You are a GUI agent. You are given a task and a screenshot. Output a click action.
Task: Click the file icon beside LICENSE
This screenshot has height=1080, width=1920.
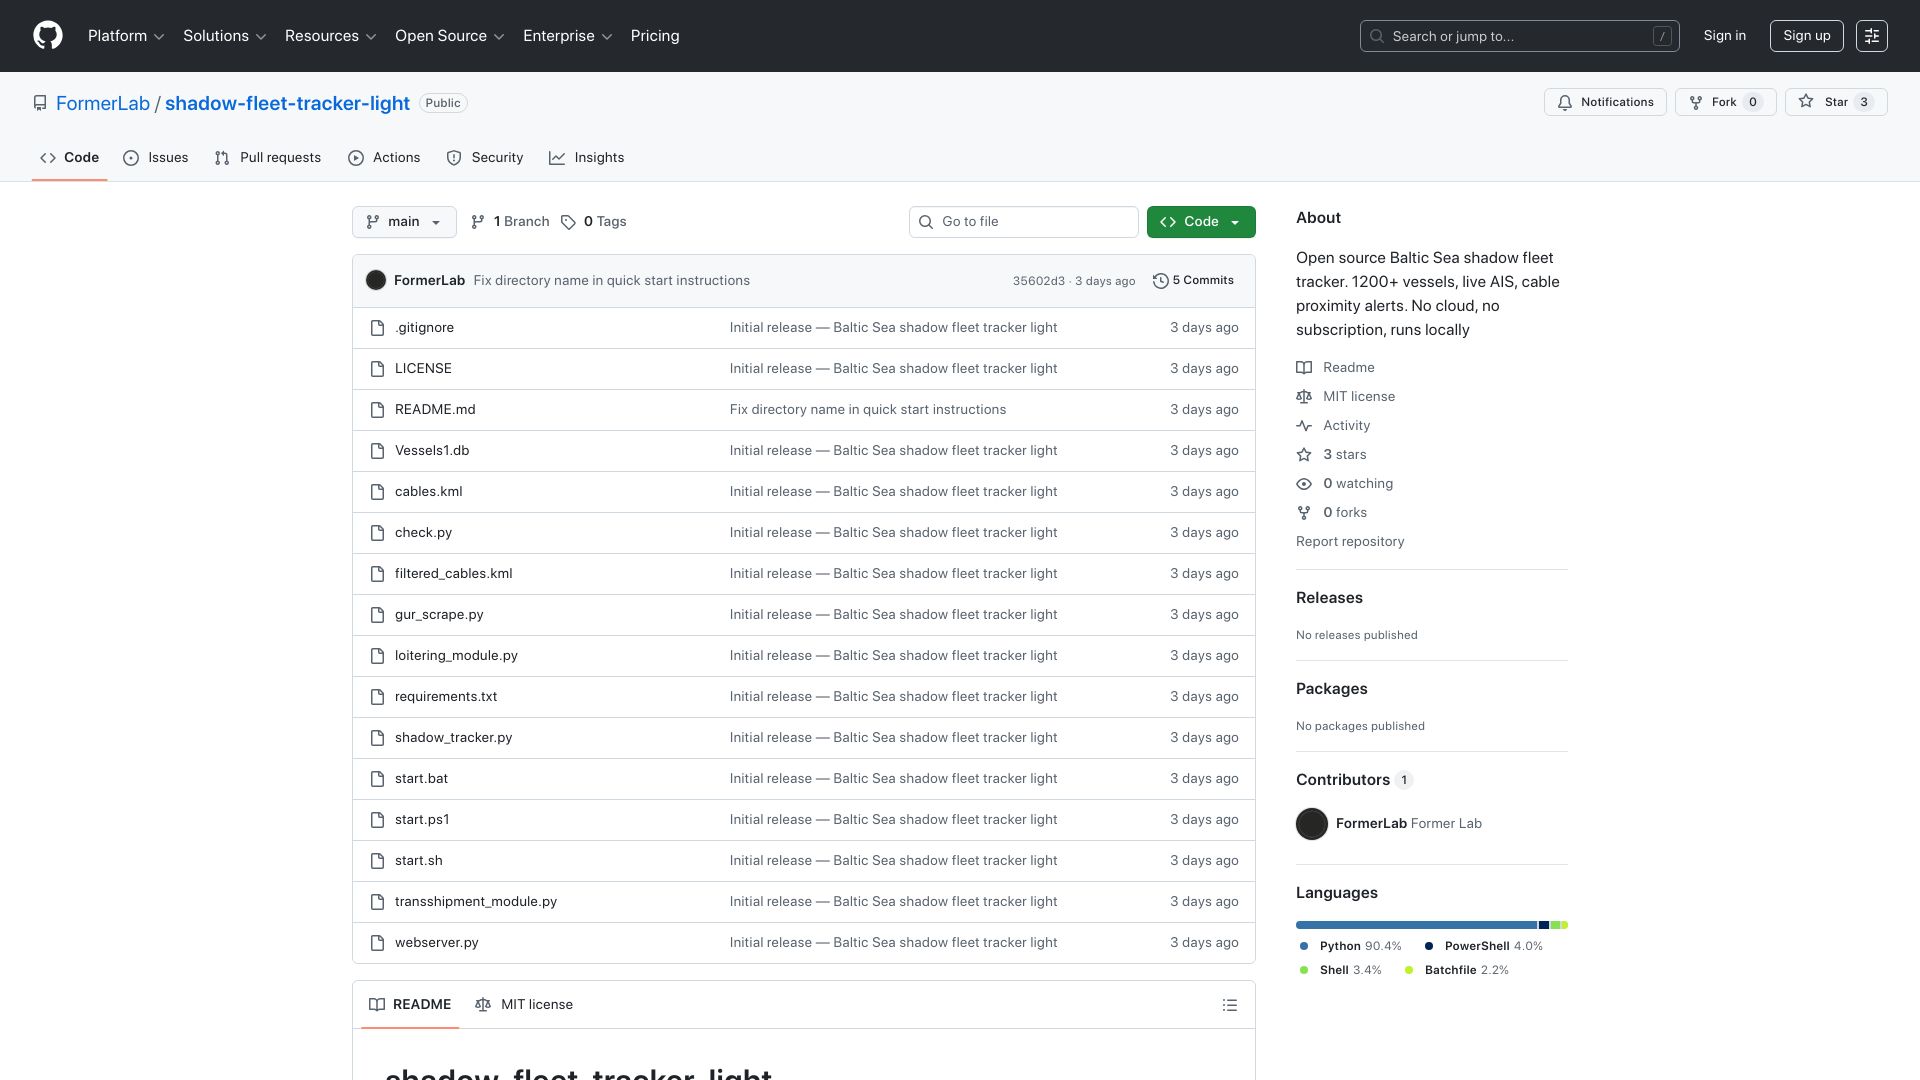coord(377,369)
